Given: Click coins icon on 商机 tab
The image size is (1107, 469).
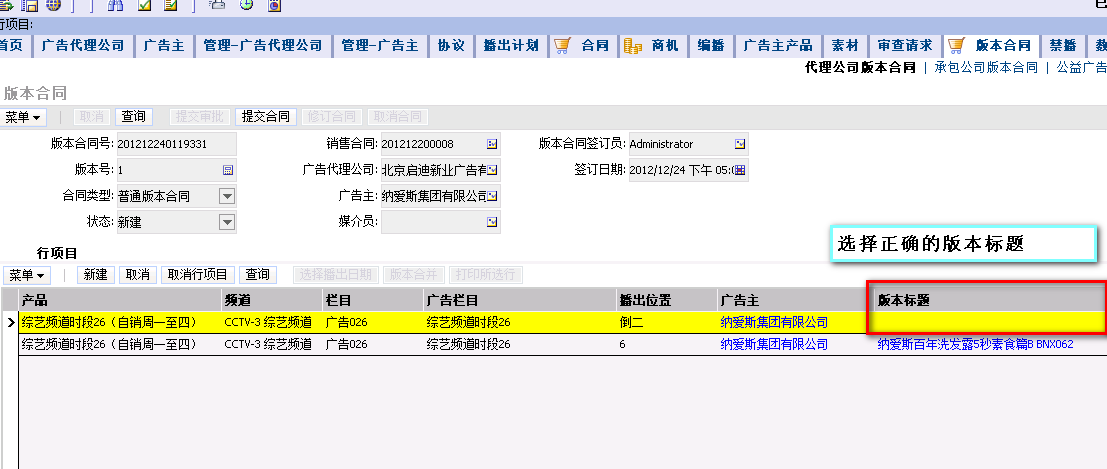Looking at the screenshot, I should 632,46.
